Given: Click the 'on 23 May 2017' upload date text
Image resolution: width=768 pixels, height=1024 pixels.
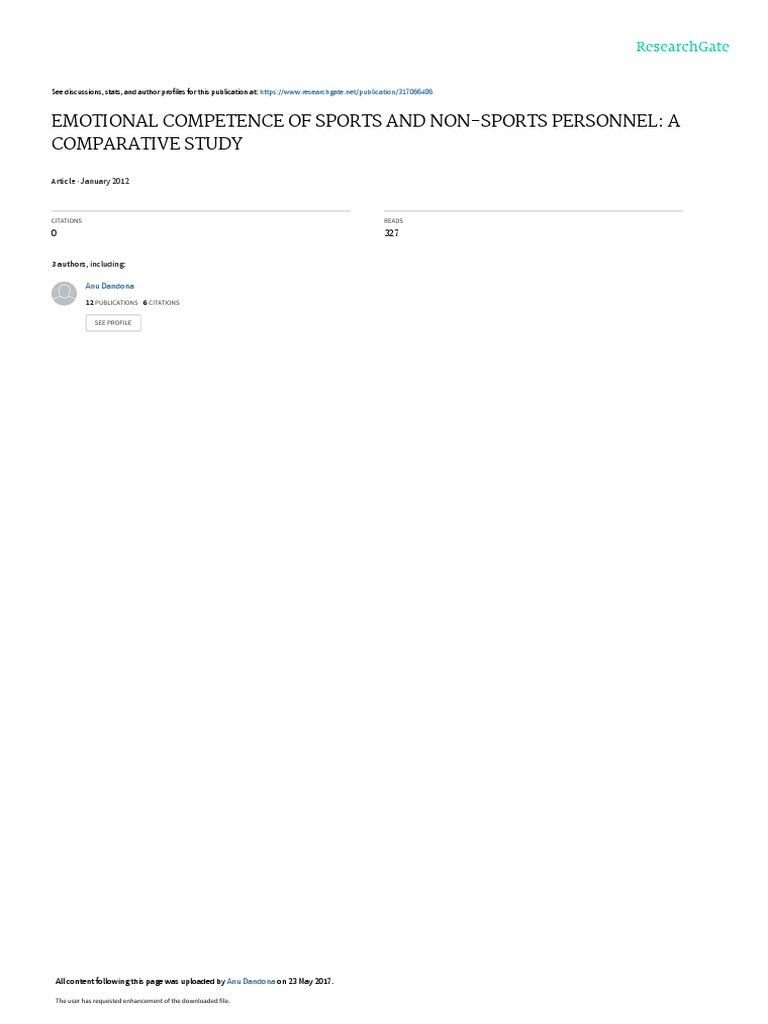Looking at the screenshot, I should click(305, 981).
